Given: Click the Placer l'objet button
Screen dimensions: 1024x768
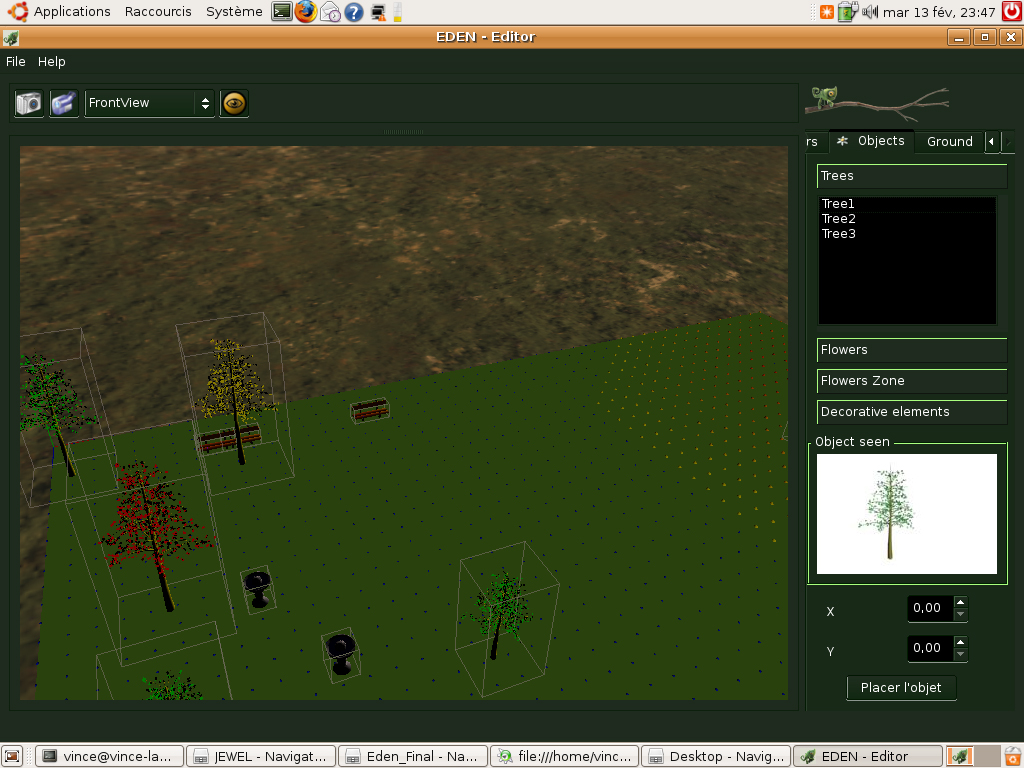Looking at the screenshot, I should [x=901, y=688].
